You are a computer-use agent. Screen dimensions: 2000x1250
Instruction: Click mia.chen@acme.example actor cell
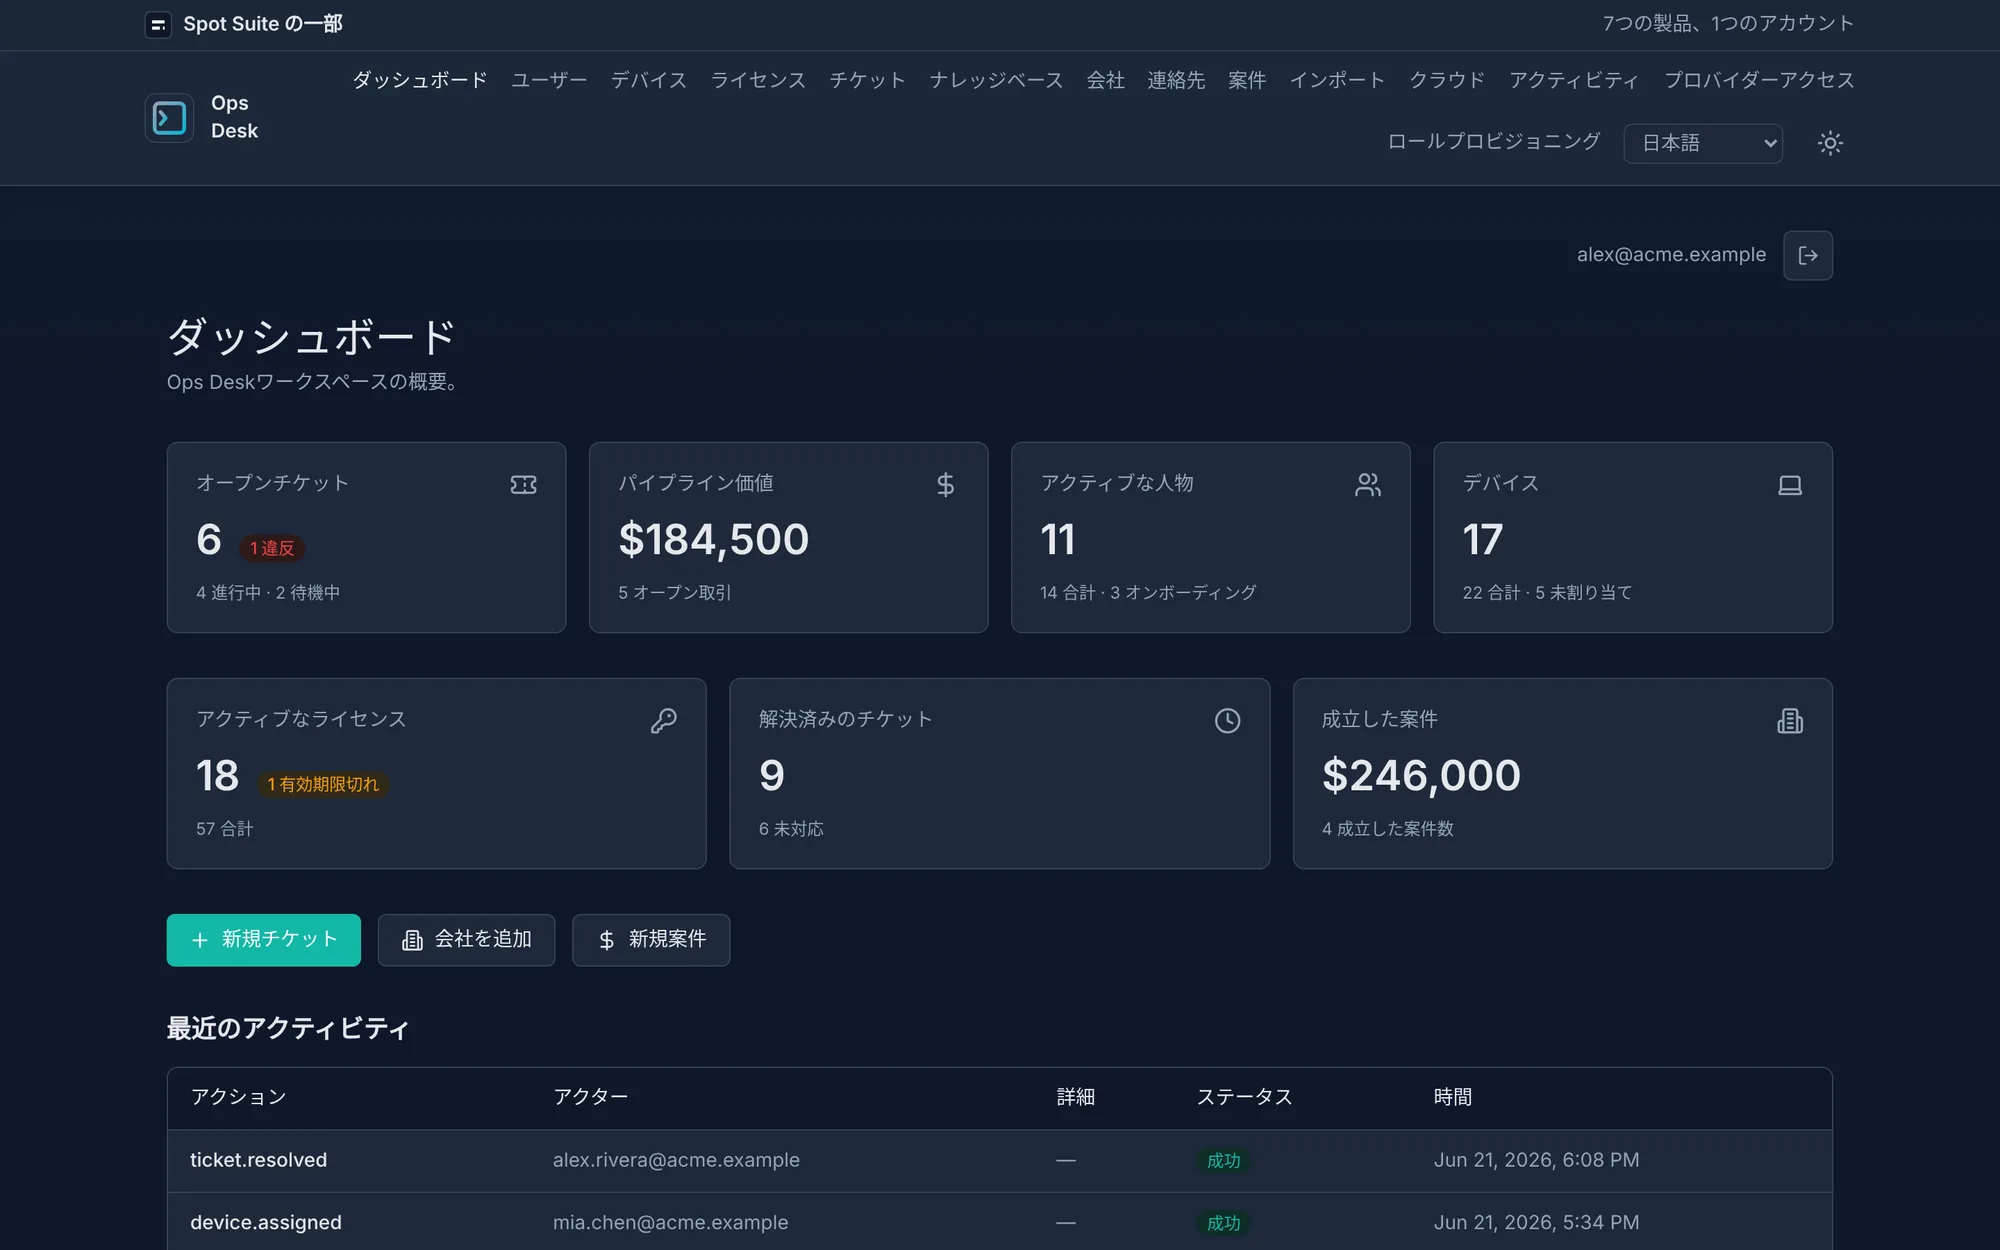(671, 1223)
